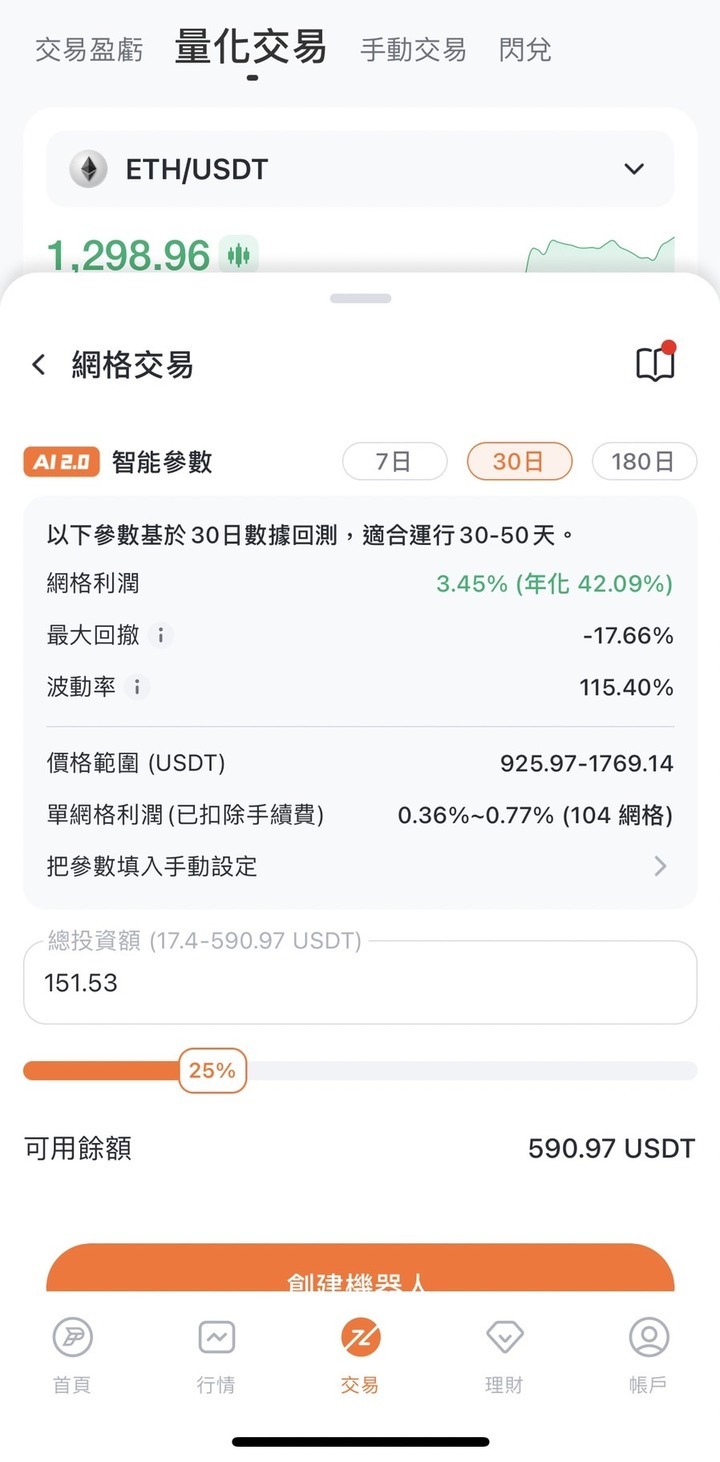The width and height of the screenshot is (720, 1462).
Task: Open 帳戶 in the bottom navigation
Action: click(x=648, y=1355)
